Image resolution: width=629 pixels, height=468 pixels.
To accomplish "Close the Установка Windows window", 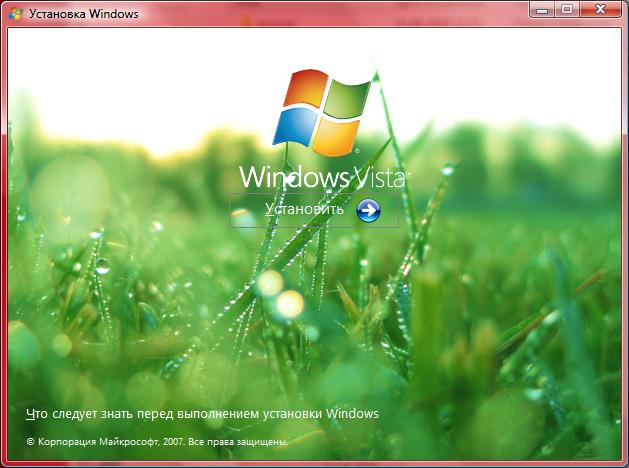I will click(600, 10).
